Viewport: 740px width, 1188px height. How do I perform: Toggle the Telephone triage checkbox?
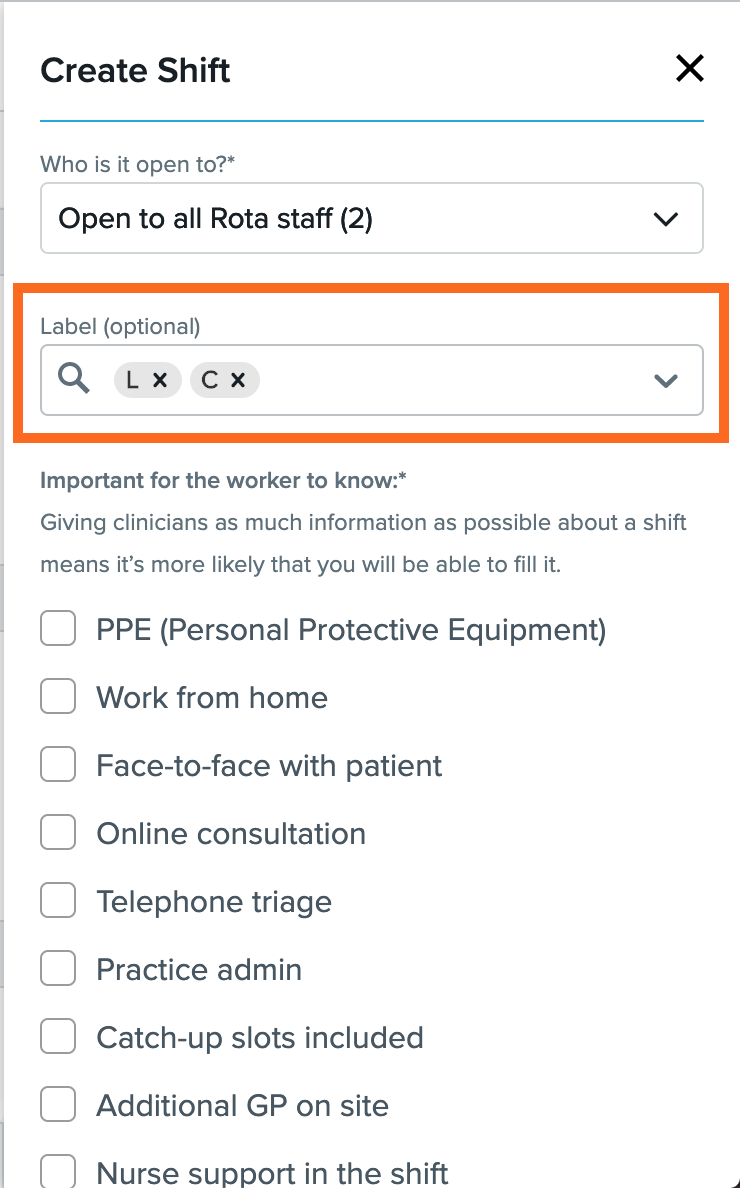(58, 900)
